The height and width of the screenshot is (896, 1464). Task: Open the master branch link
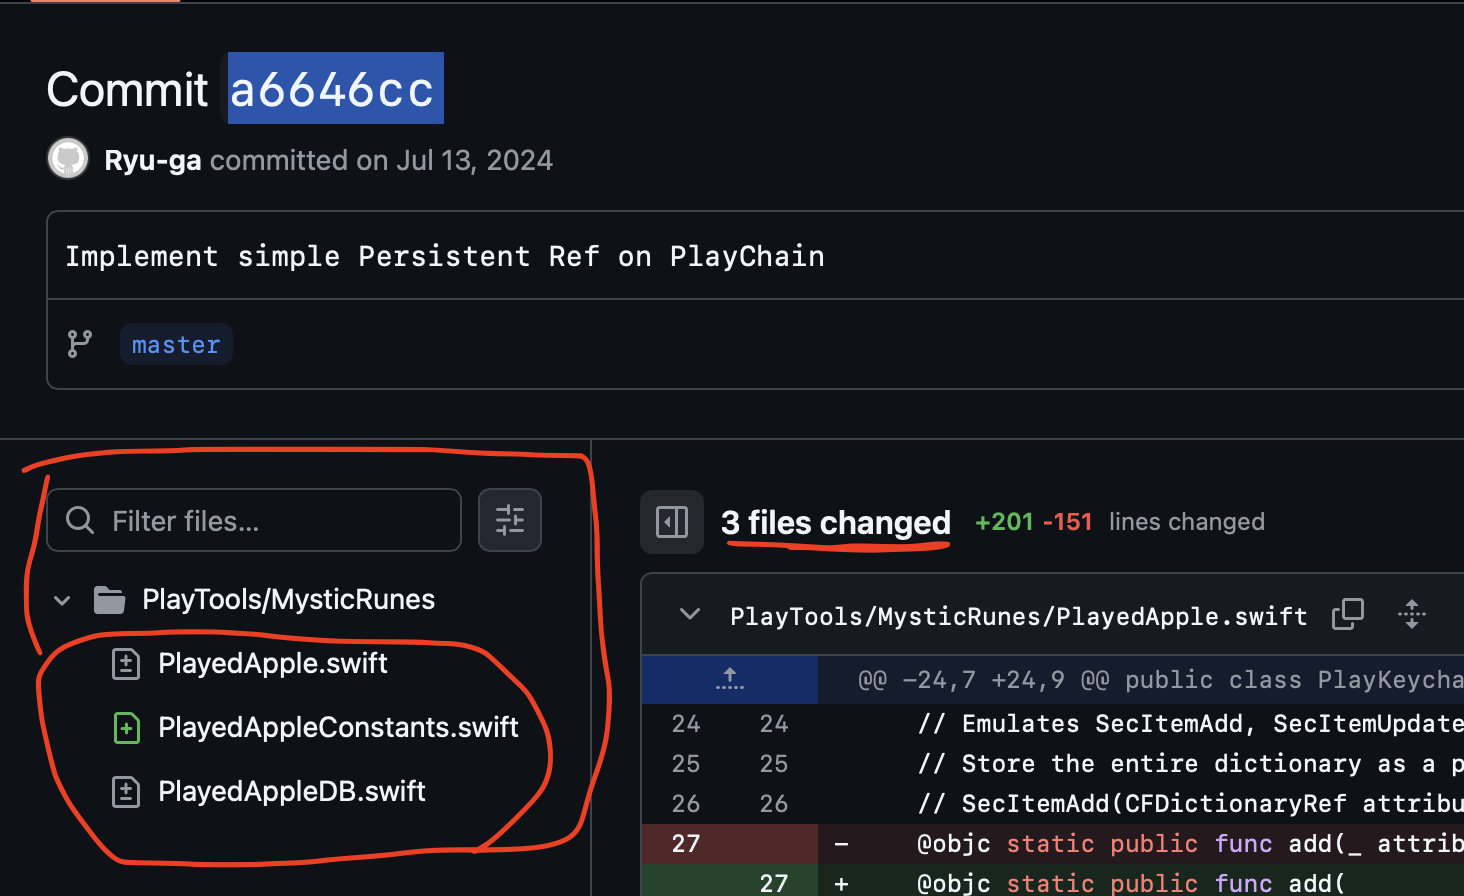(176, 345)
